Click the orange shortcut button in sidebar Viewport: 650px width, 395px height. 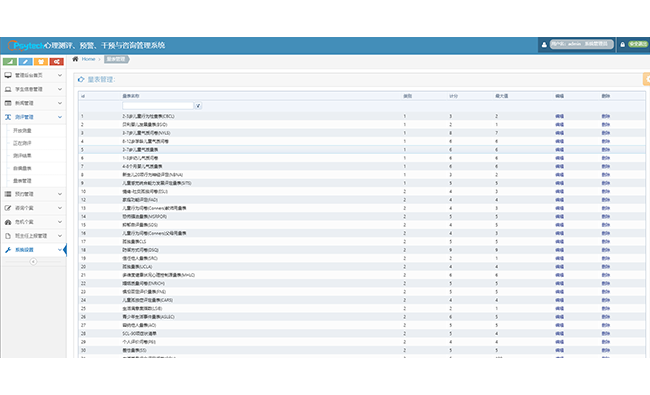(41, 62)
